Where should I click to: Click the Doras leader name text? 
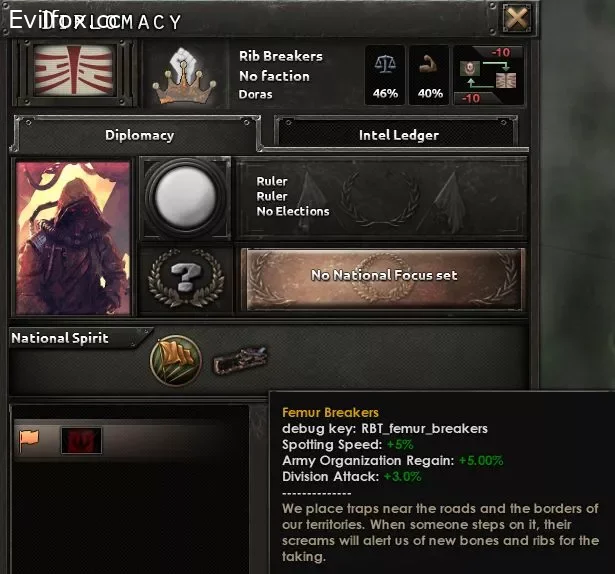click(x=255, y=94)
